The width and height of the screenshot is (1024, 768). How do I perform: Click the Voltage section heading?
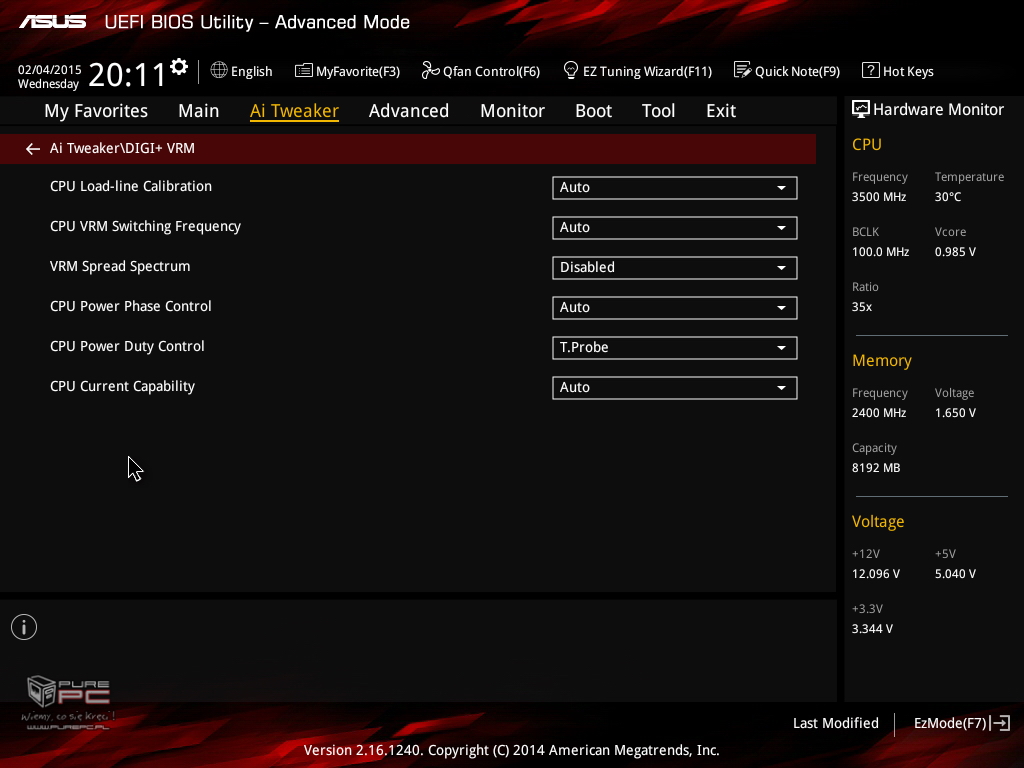tap(878, 521)
